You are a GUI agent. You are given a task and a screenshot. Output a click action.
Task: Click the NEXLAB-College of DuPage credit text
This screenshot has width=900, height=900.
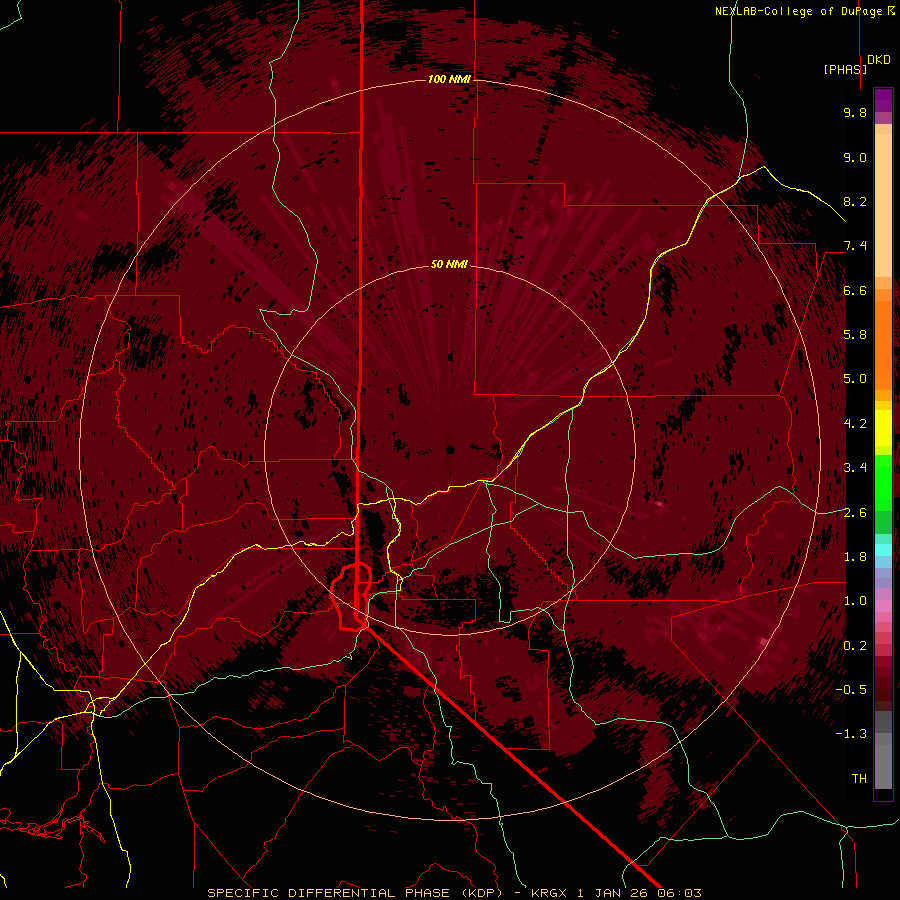(798, 11)
